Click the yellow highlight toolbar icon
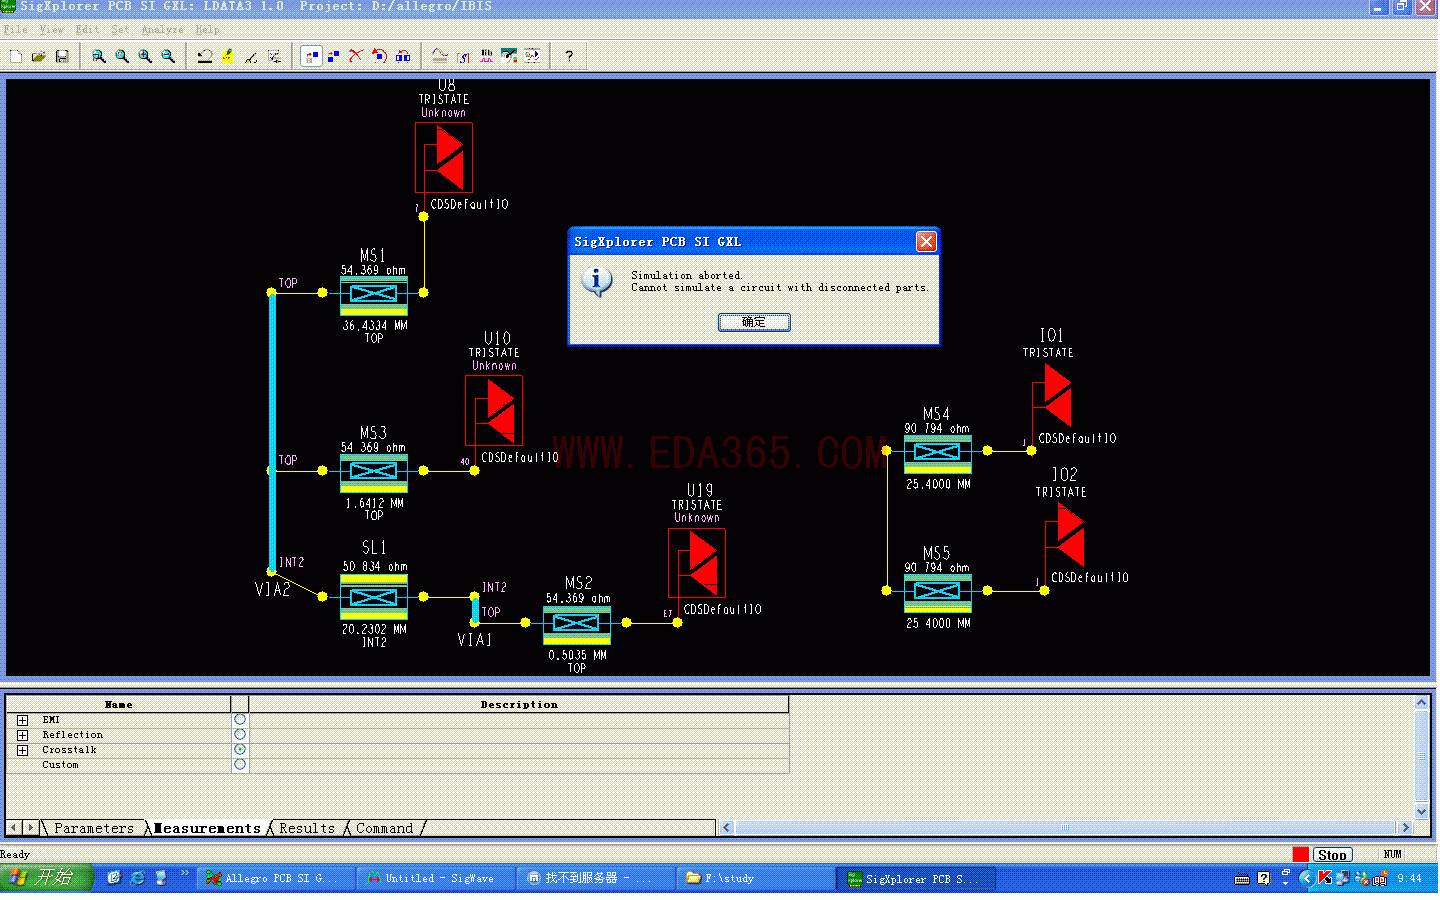Image resolution: width=1440 pixels, height=900 pixels. tap(228, 56)
